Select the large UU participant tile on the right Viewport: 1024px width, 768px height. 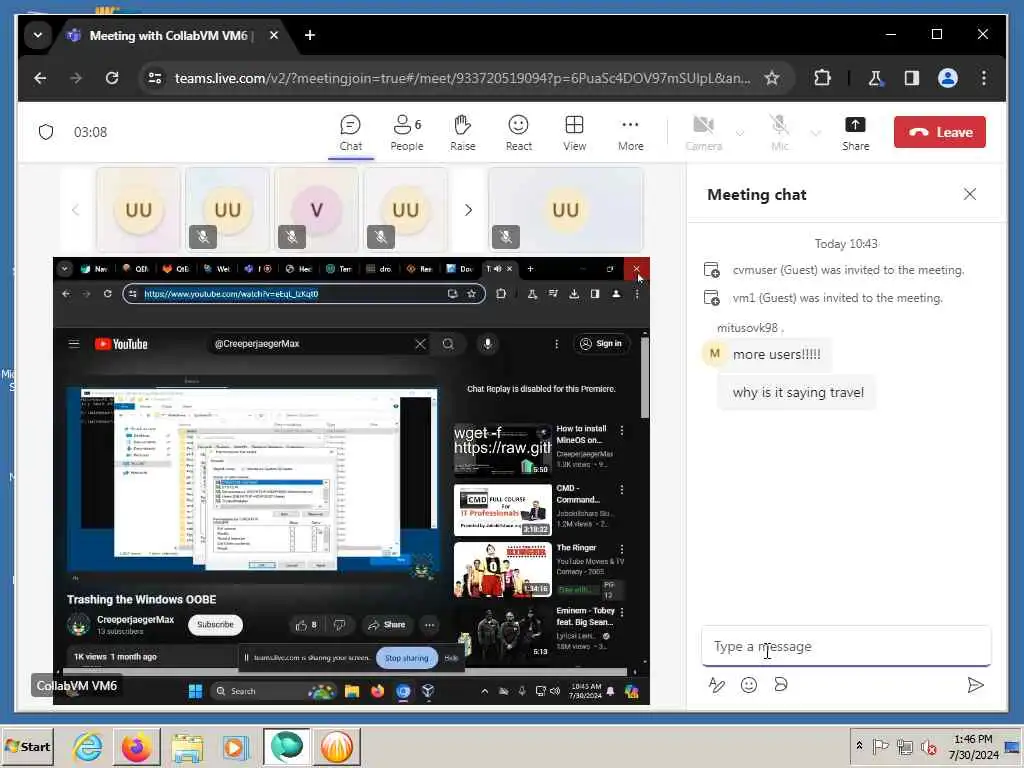[x=566, y=210]
